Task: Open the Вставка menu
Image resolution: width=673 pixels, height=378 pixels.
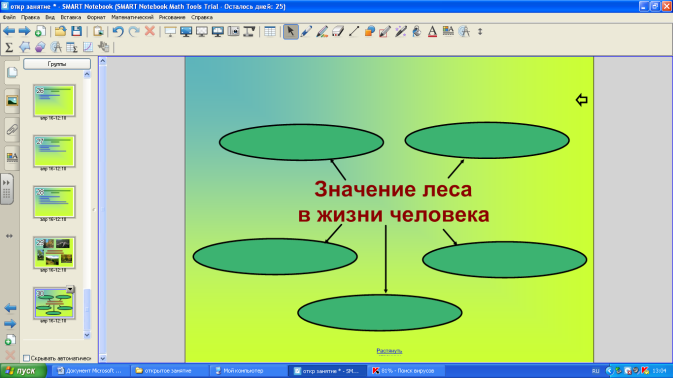Action: (70, 18)
